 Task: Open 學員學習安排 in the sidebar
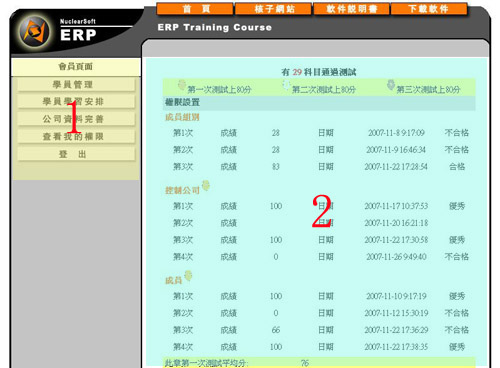pos(76,102)
